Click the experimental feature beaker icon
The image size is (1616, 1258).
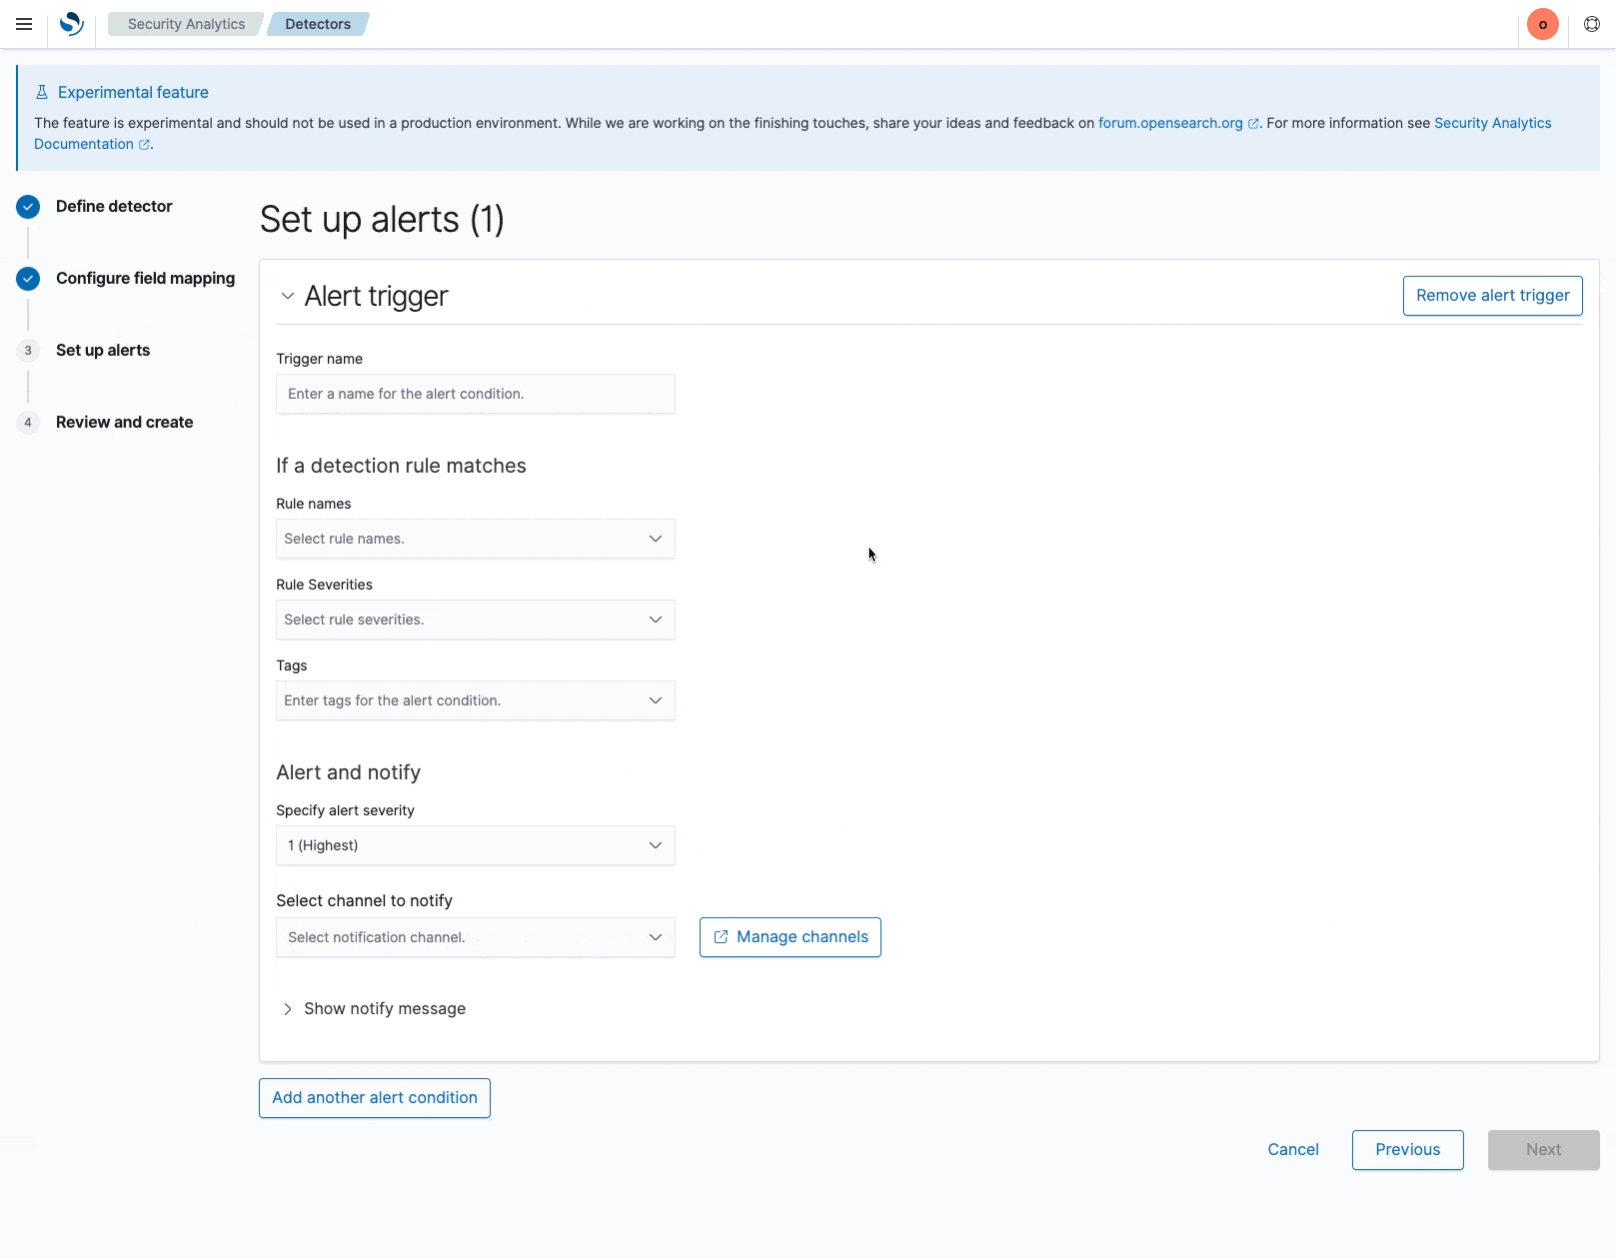(41, 91)
